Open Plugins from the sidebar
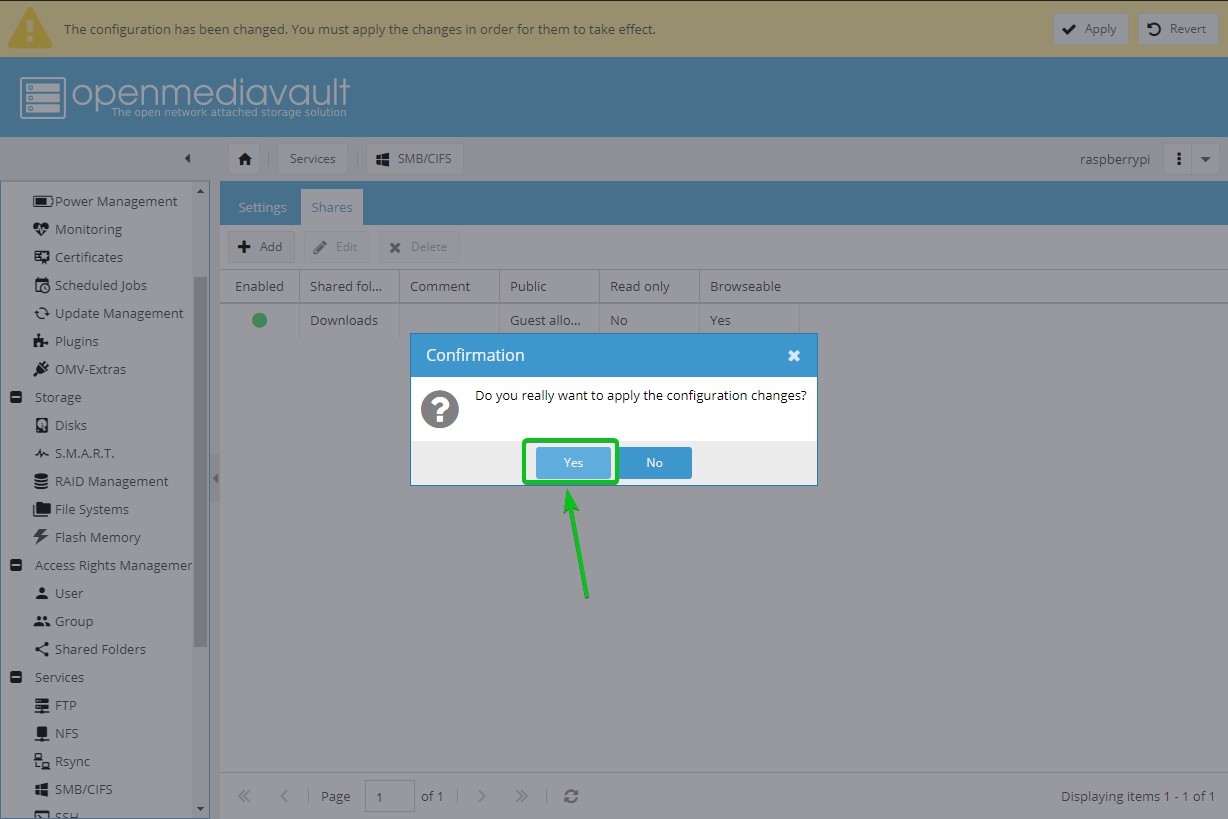 [76, 341]
